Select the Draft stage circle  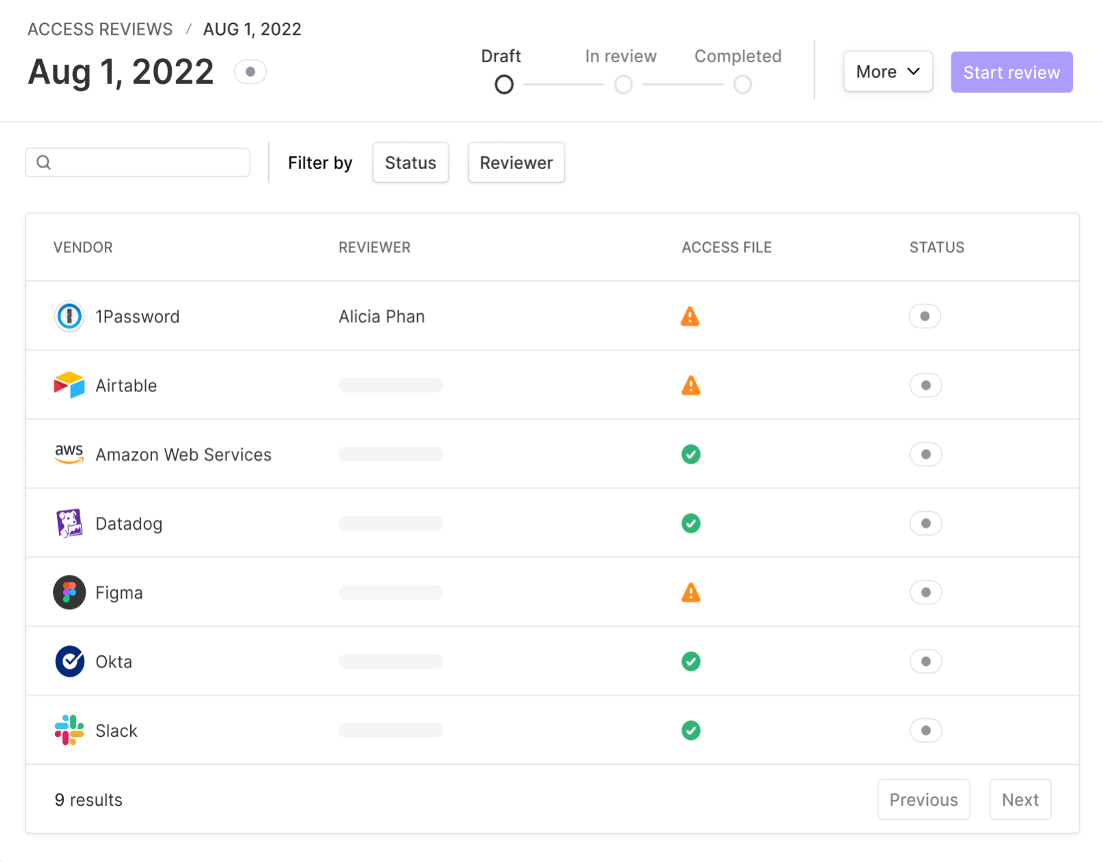click(504, 84)
